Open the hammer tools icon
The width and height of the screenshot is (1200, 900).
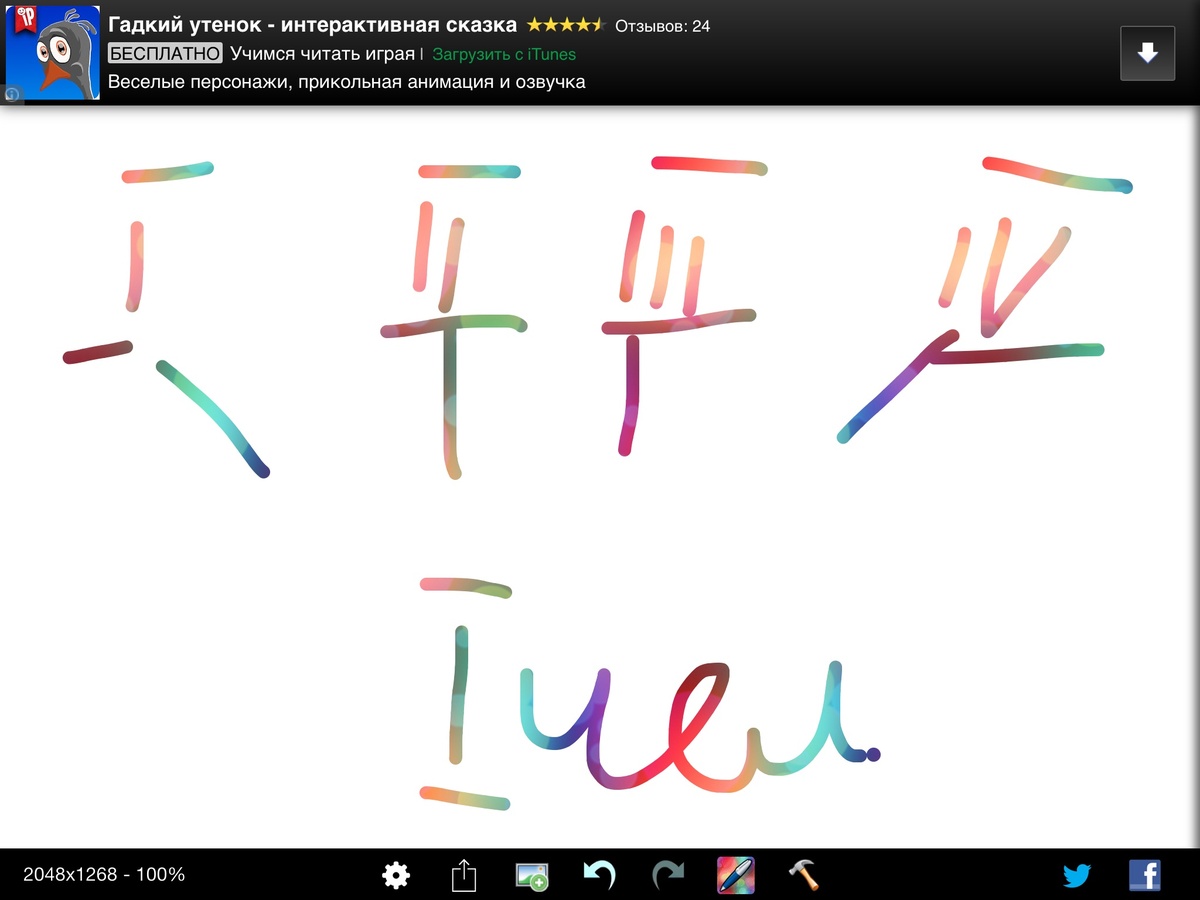click(803, 876)
